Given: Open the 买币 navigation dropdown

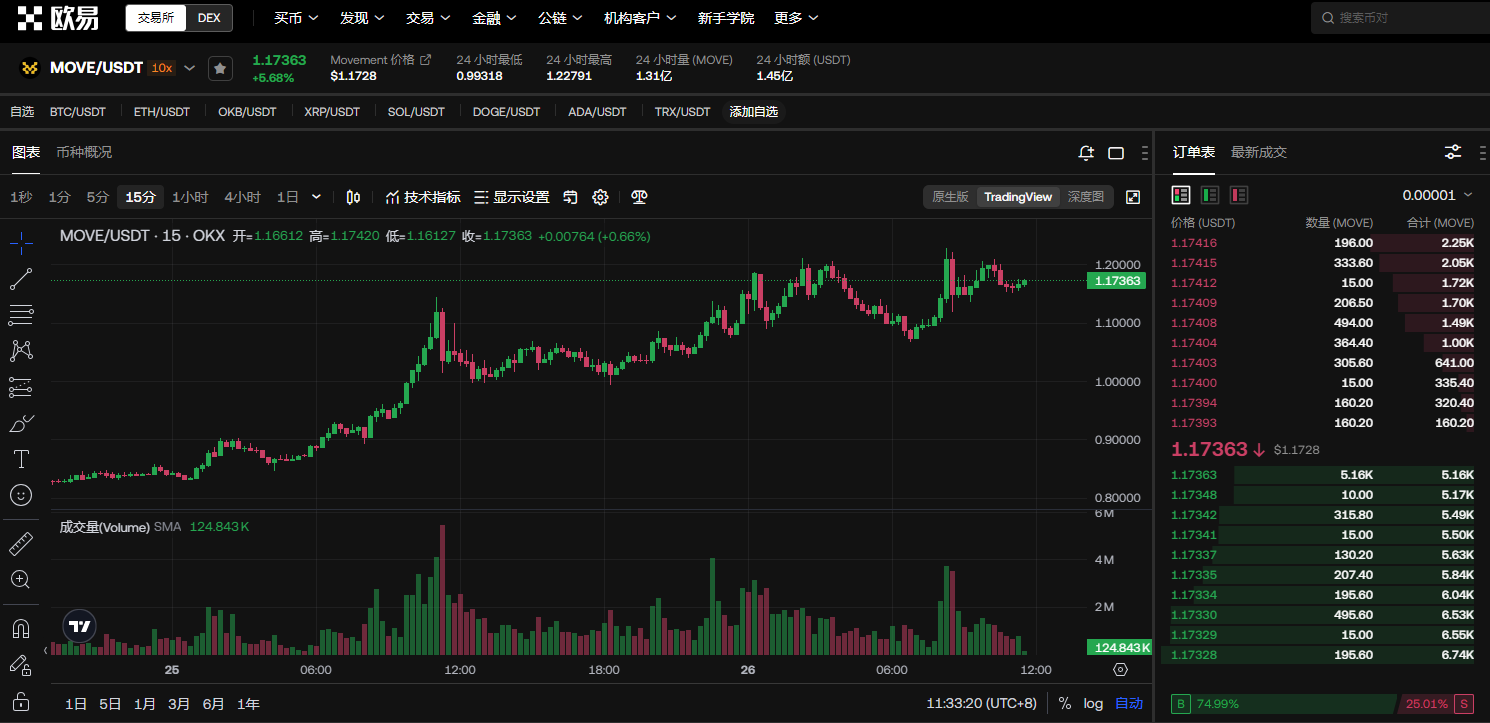Looking at the screenshot, I should pos(296,18).
